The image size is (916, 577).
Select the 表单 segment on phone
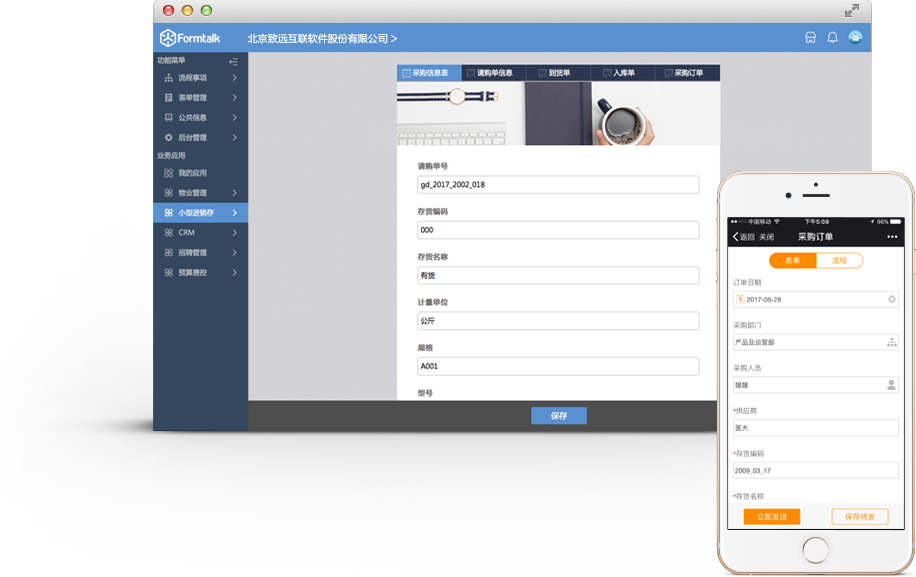tap(793, 260)
